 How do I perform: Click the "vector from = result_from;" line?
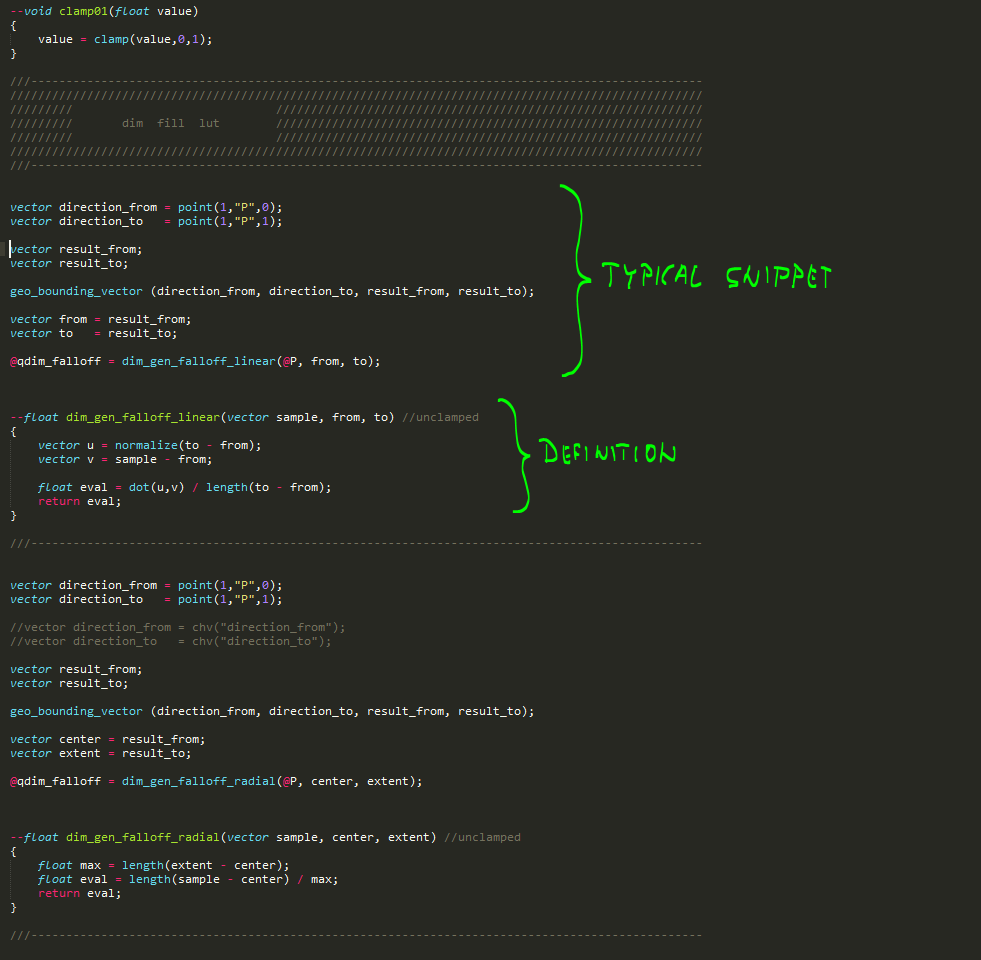(100, 319)
